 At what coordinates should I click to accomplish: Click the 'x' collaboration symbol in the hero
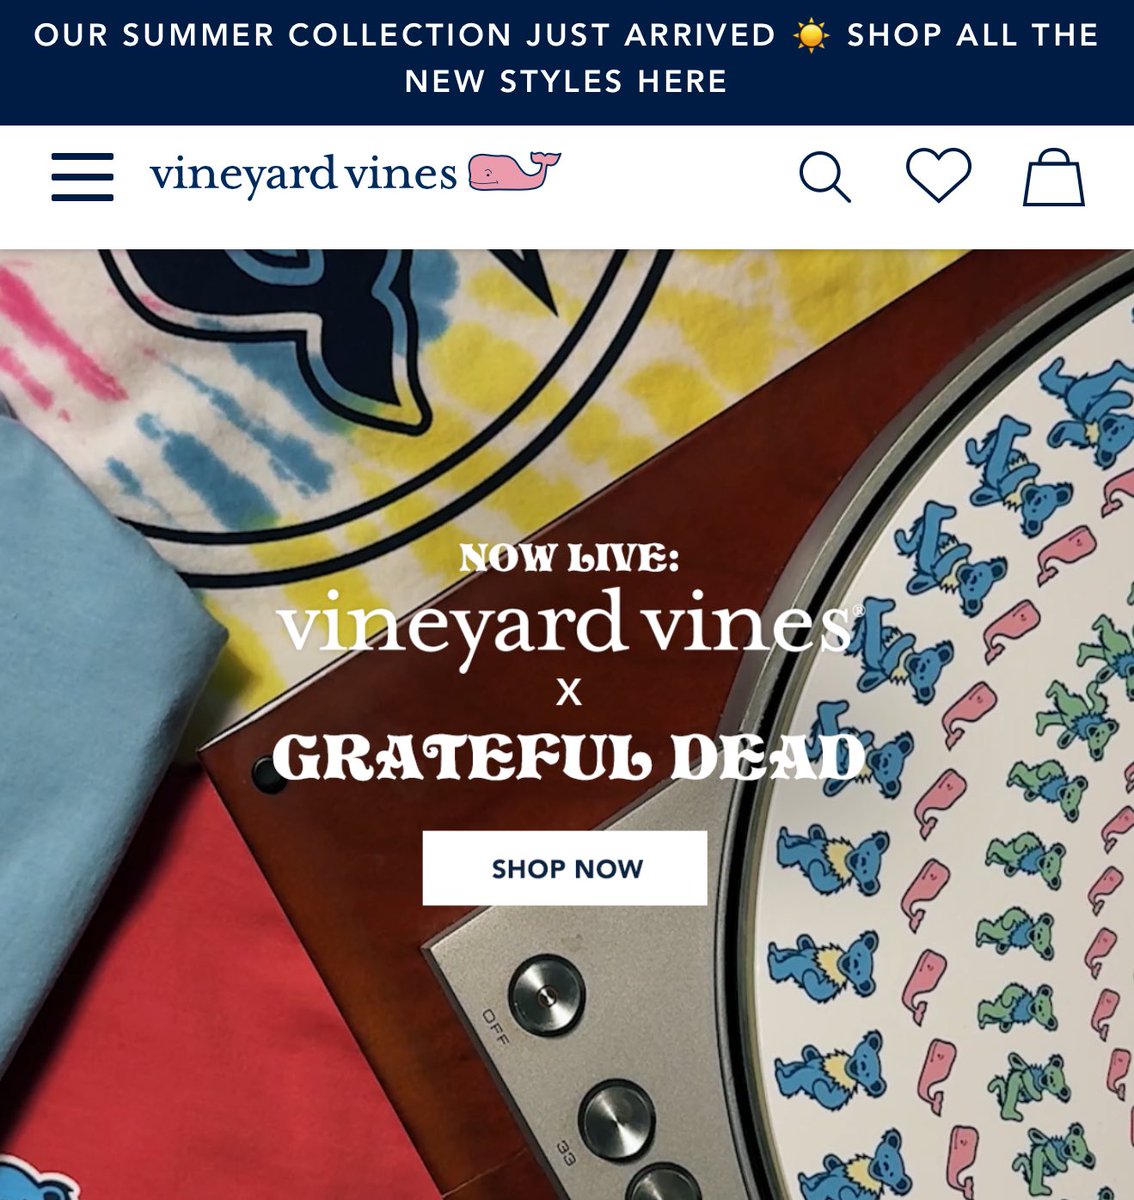click(x=568, y=692)
